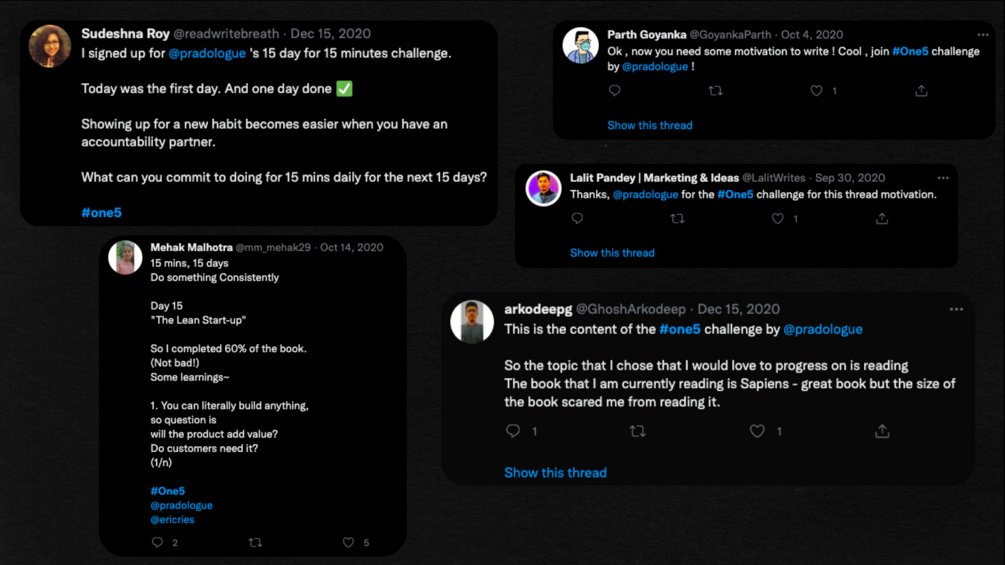The height and width of the screenshot is (565, 1005).
Task: Open arkodeepg's profile avatar
Action: 472,322
